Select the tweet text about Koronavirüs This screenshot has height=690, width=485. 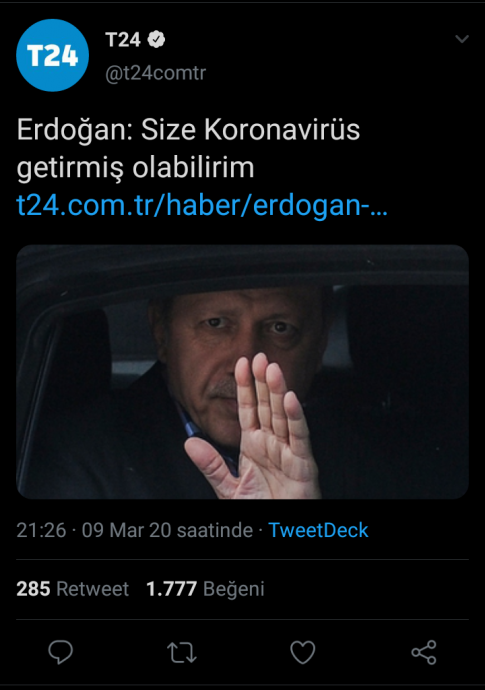click(x=188, y=148)
